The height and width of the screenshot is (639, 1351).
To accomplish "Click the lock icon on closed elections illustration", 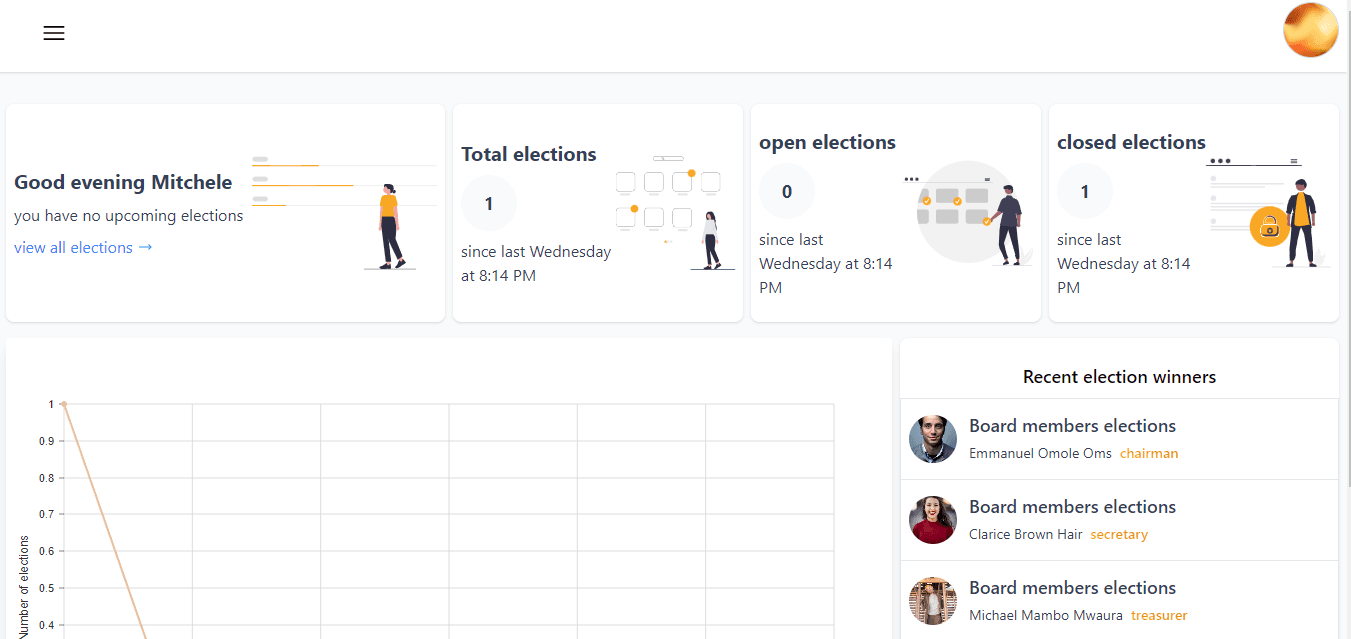I will click(x=1270, y=227).
